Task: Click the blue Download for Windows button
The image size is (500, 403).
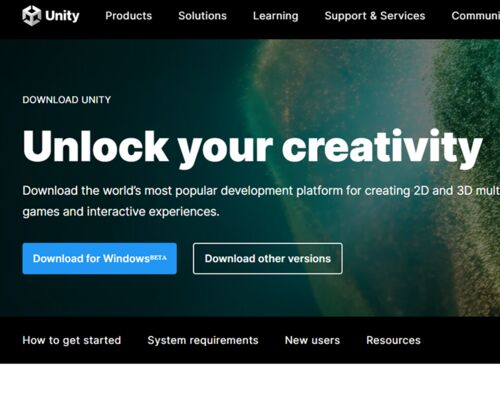Action: click(x=100, y=259)
